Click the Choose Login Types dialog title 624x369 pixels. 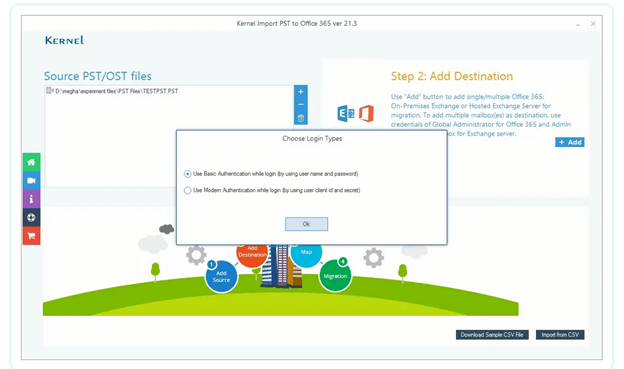312,139
